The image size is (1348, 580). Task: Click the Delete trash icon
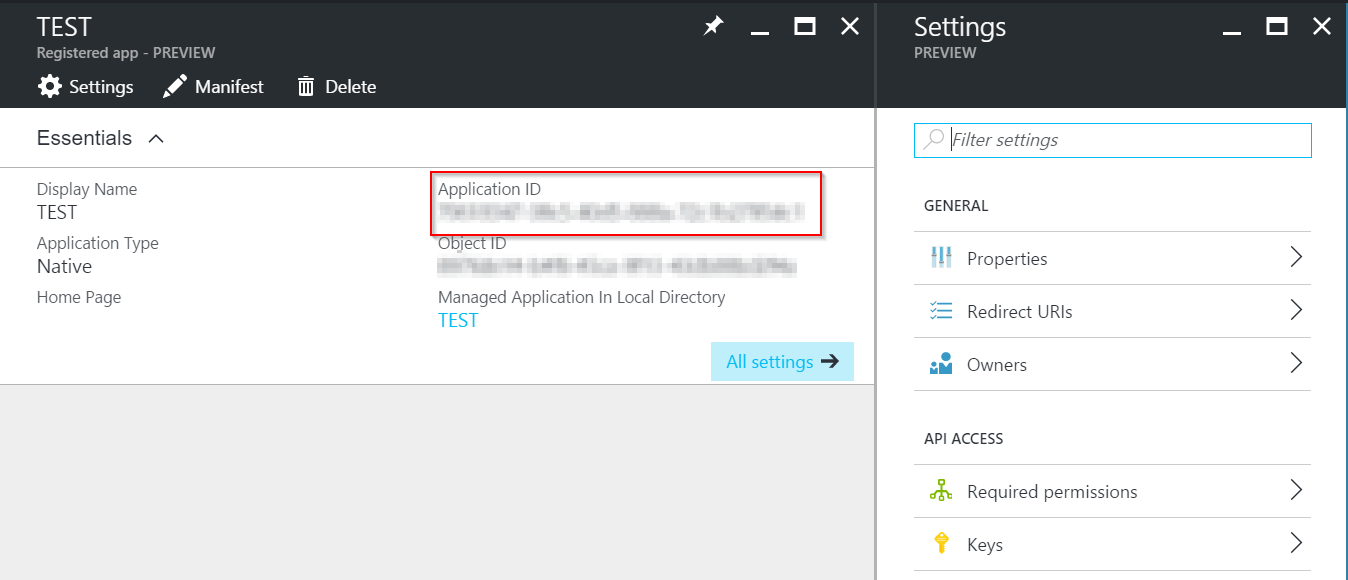(x=305, y=87)
